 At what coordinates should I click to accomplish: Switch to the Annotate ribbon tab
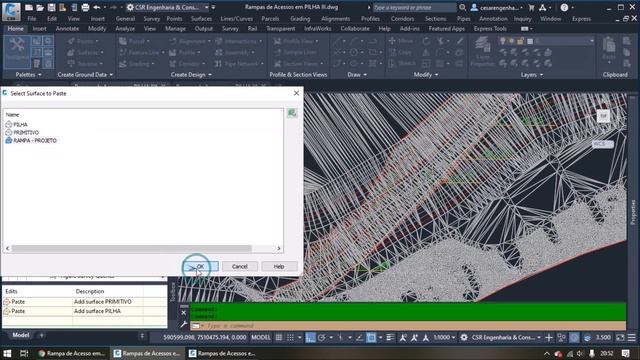67,29
